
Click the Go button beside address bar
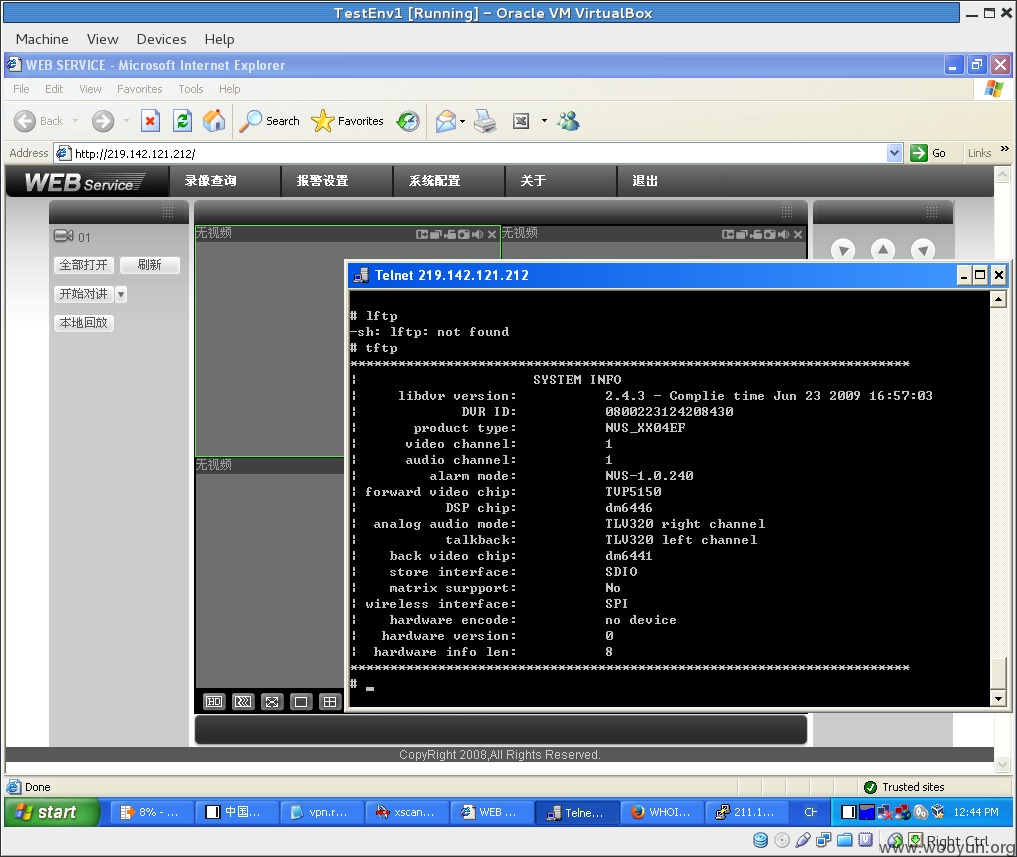(929, 153)
